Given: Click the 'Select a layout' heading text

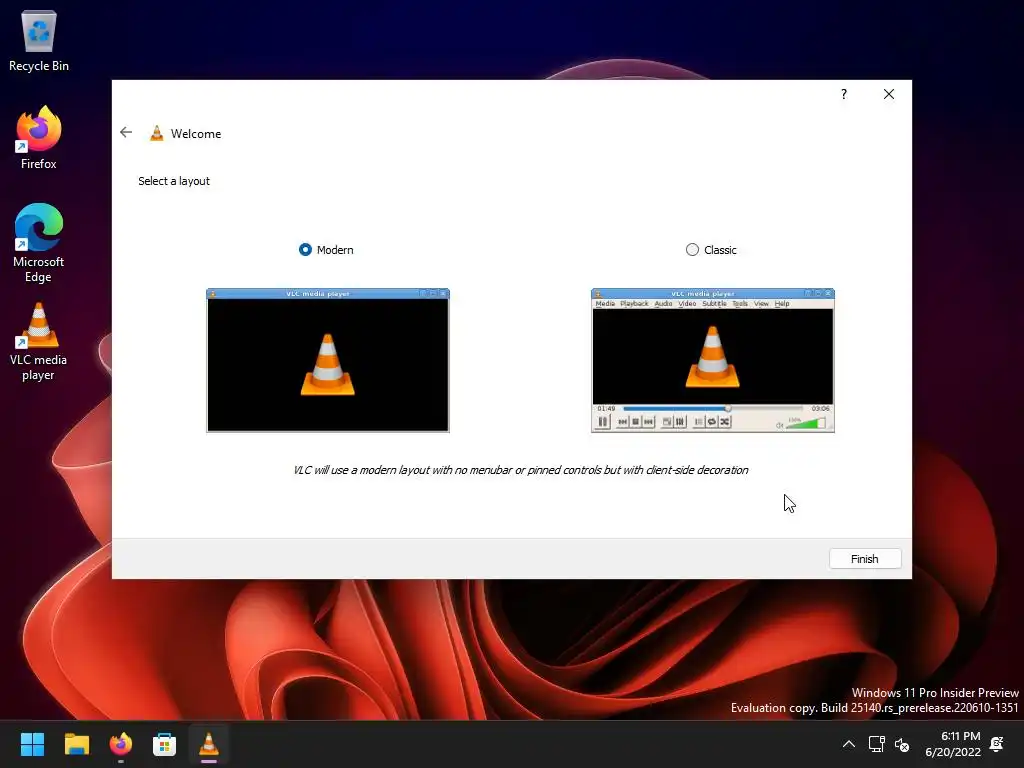Looking at the screenshot, I should [x=174, y=182].
